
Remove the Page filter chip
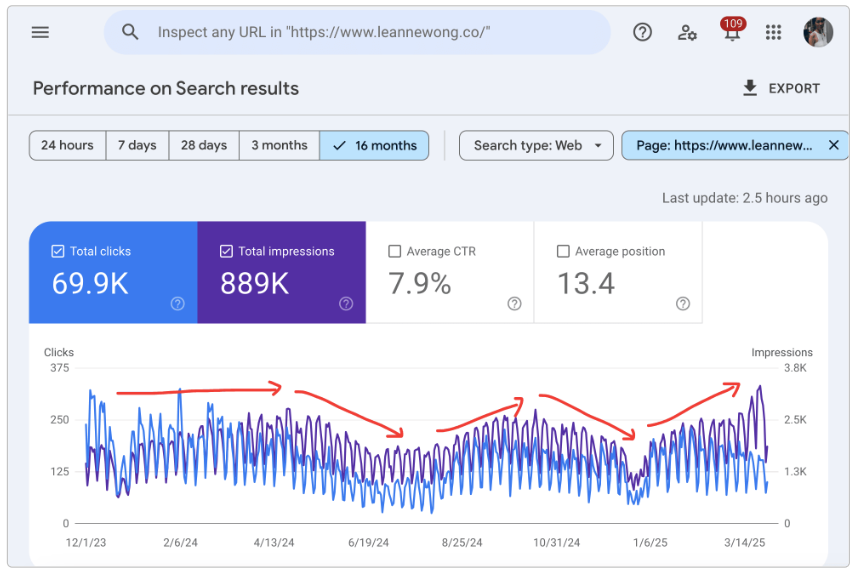coord(833,146)
